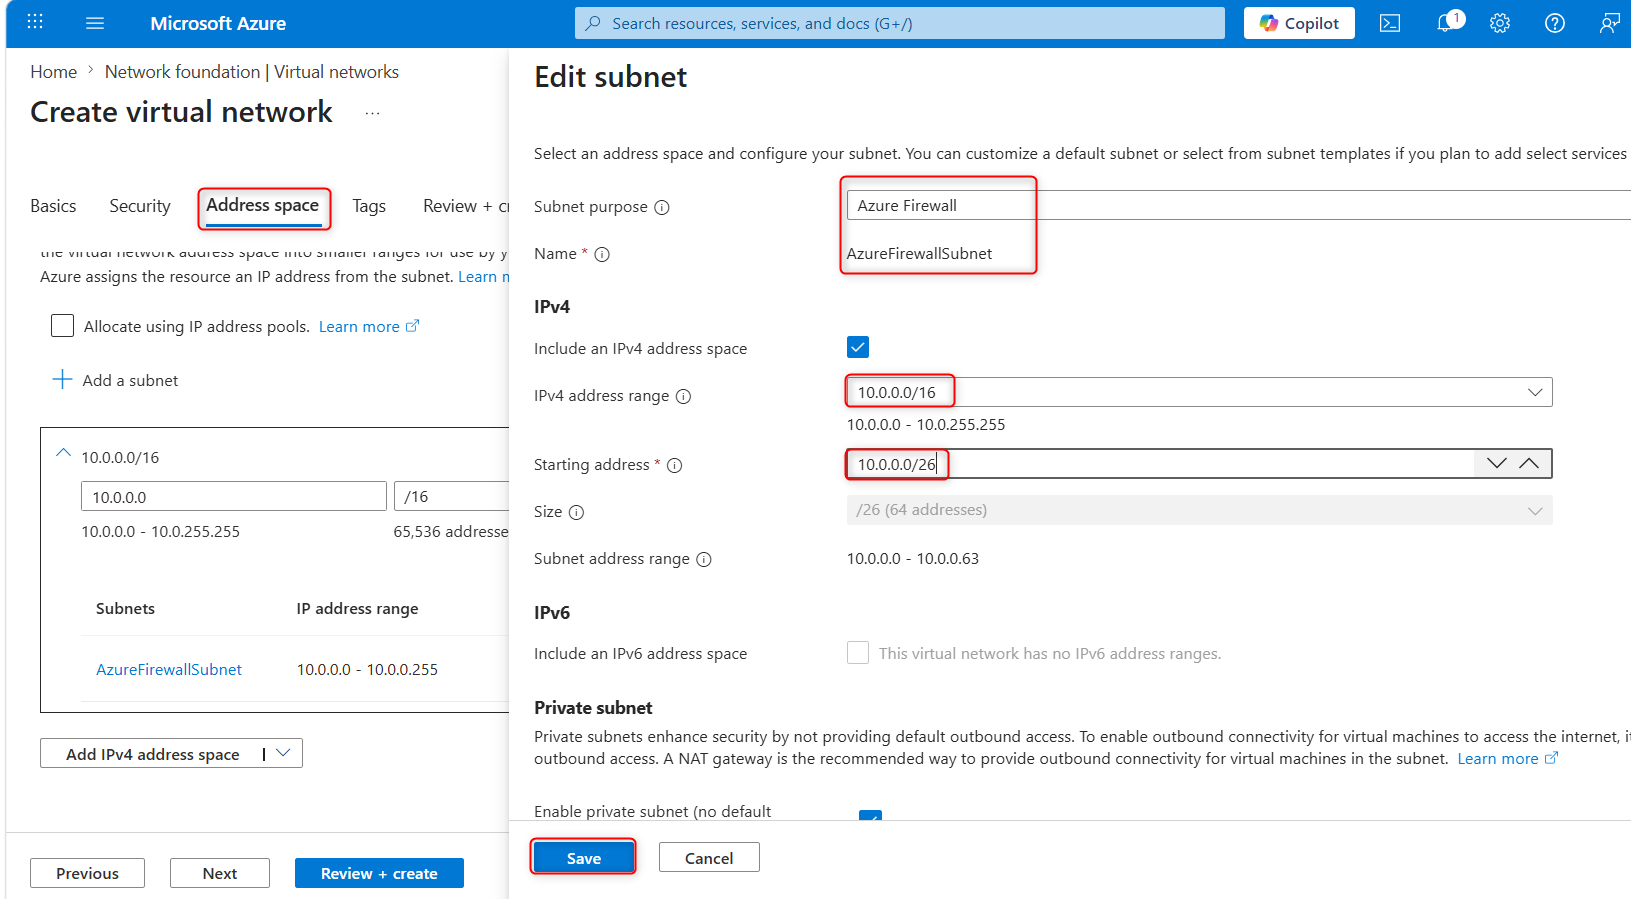Click the Learn link after 'from the subnet'
This screenshot has height=899, width=1631.
pos(484,277)
